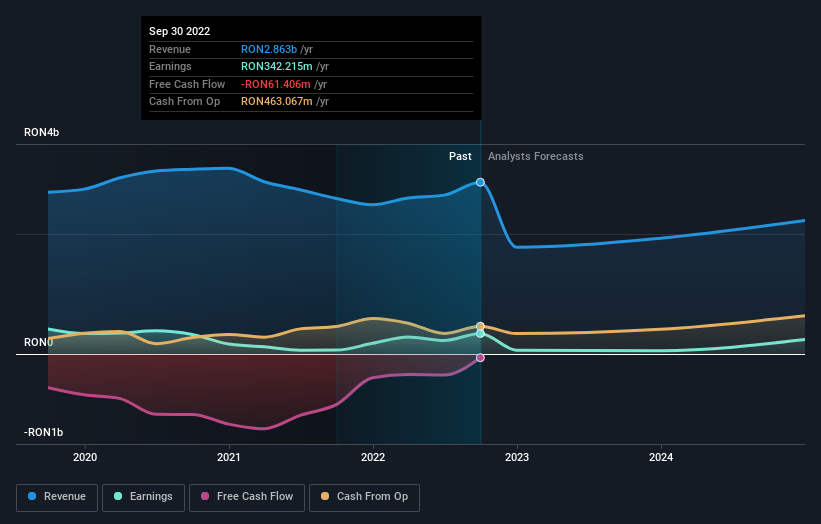
Task: Toggle the Revenue legend button
Action: [57, 497]
